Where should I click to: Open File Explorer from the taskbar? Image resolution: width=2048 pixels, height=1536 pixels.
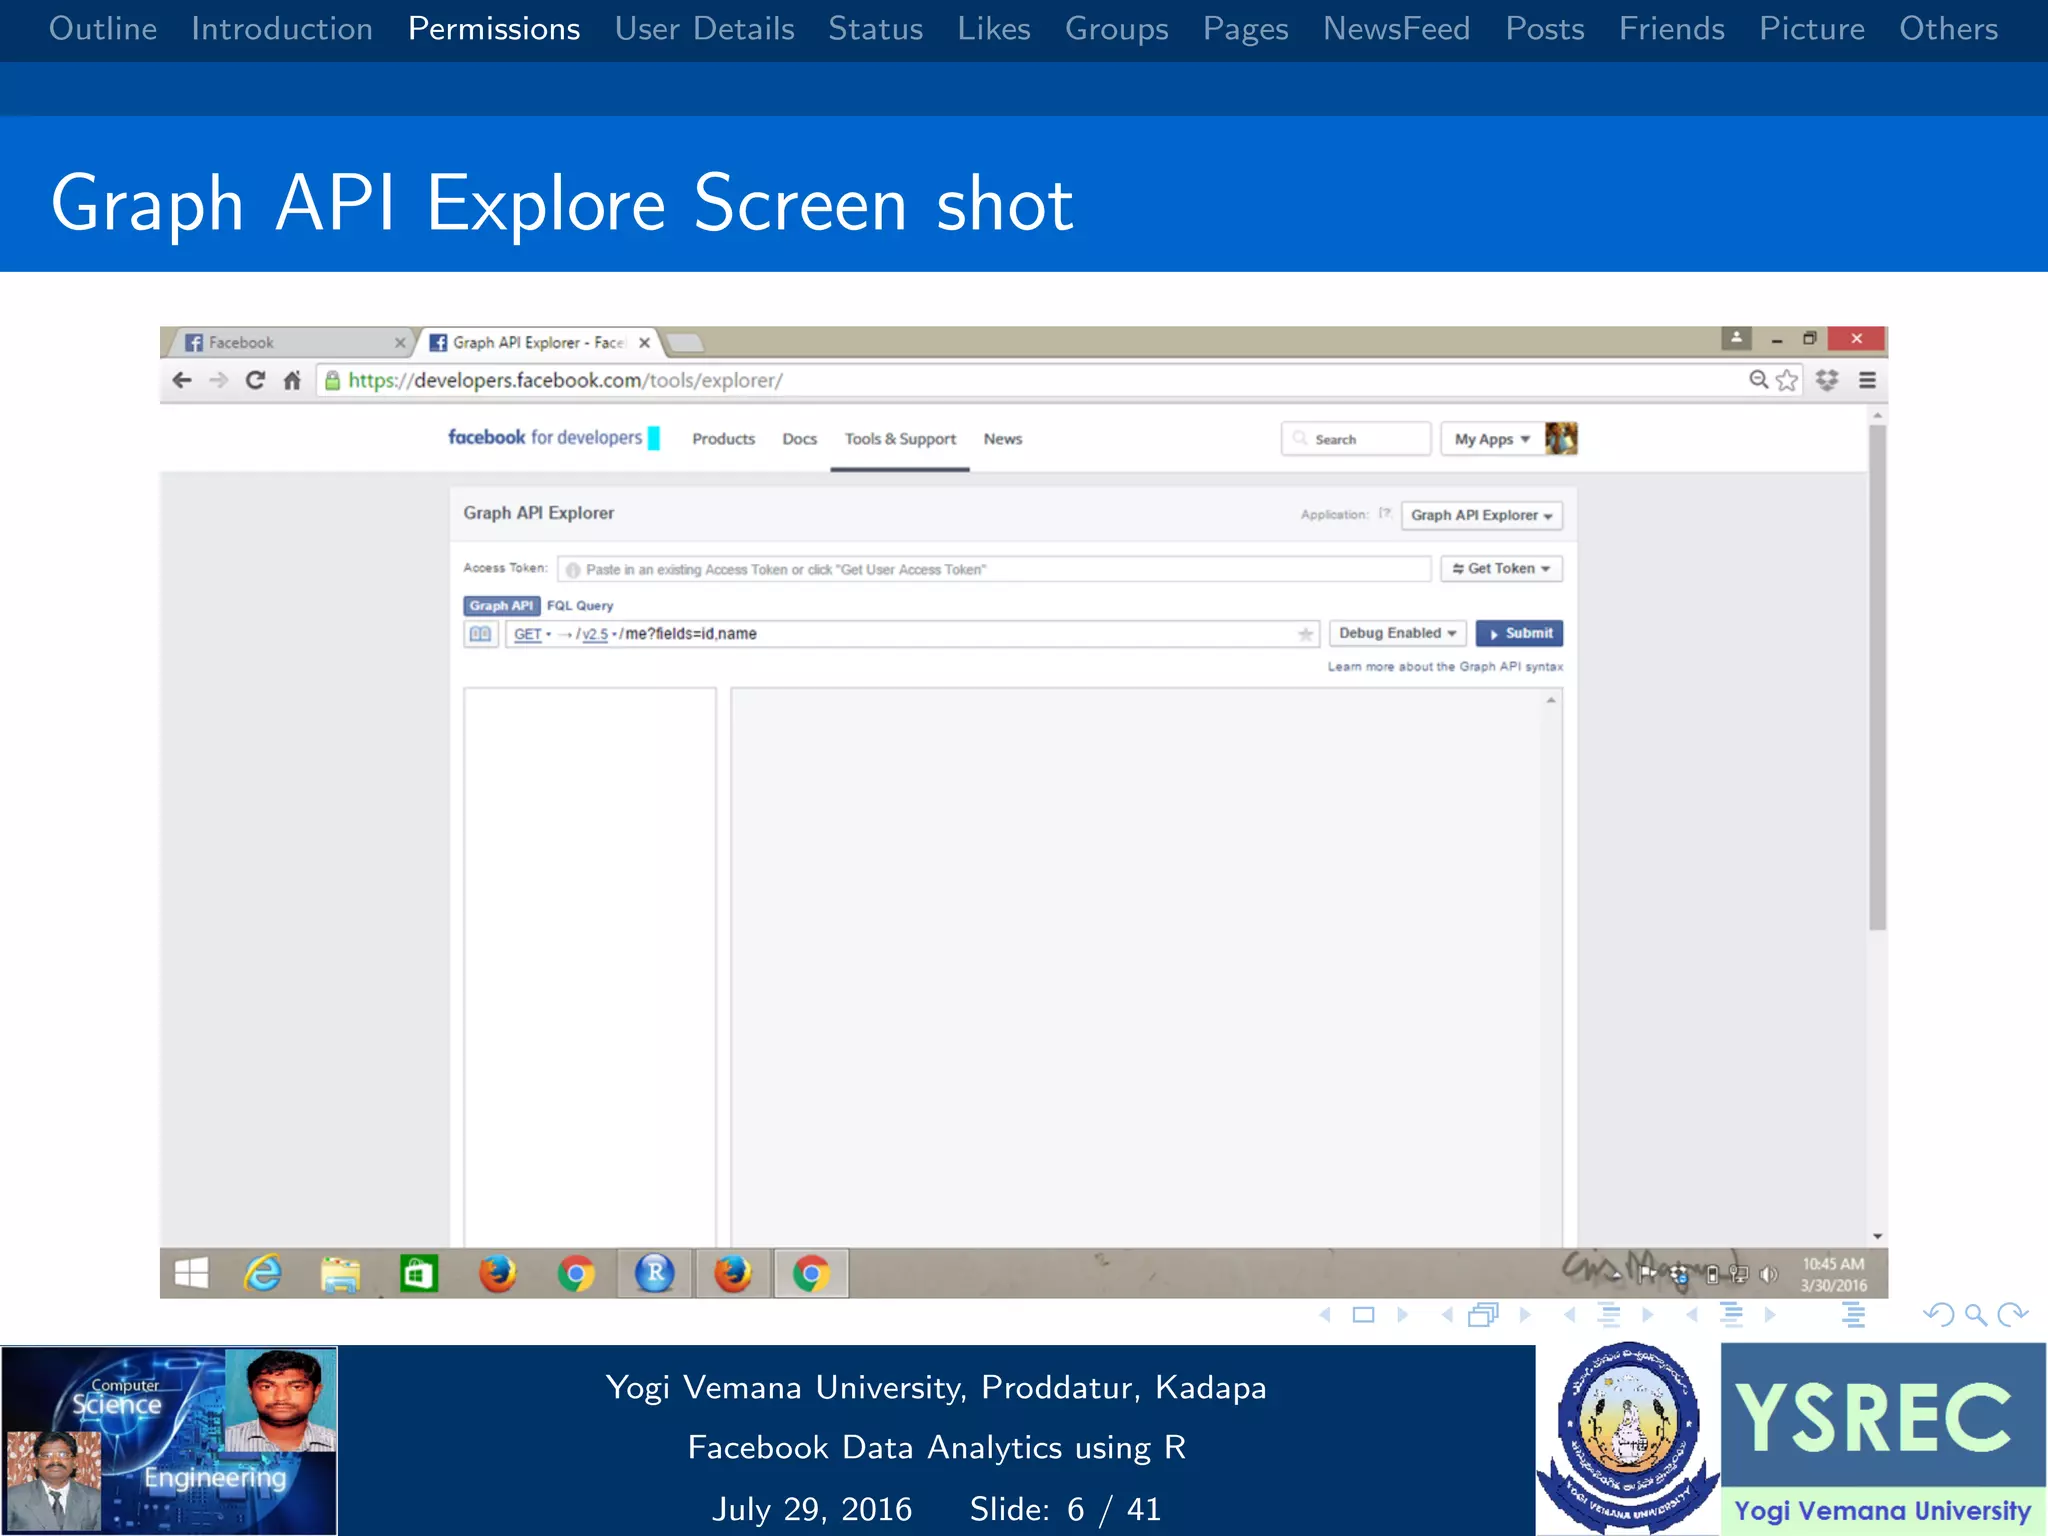point(340,1274)
